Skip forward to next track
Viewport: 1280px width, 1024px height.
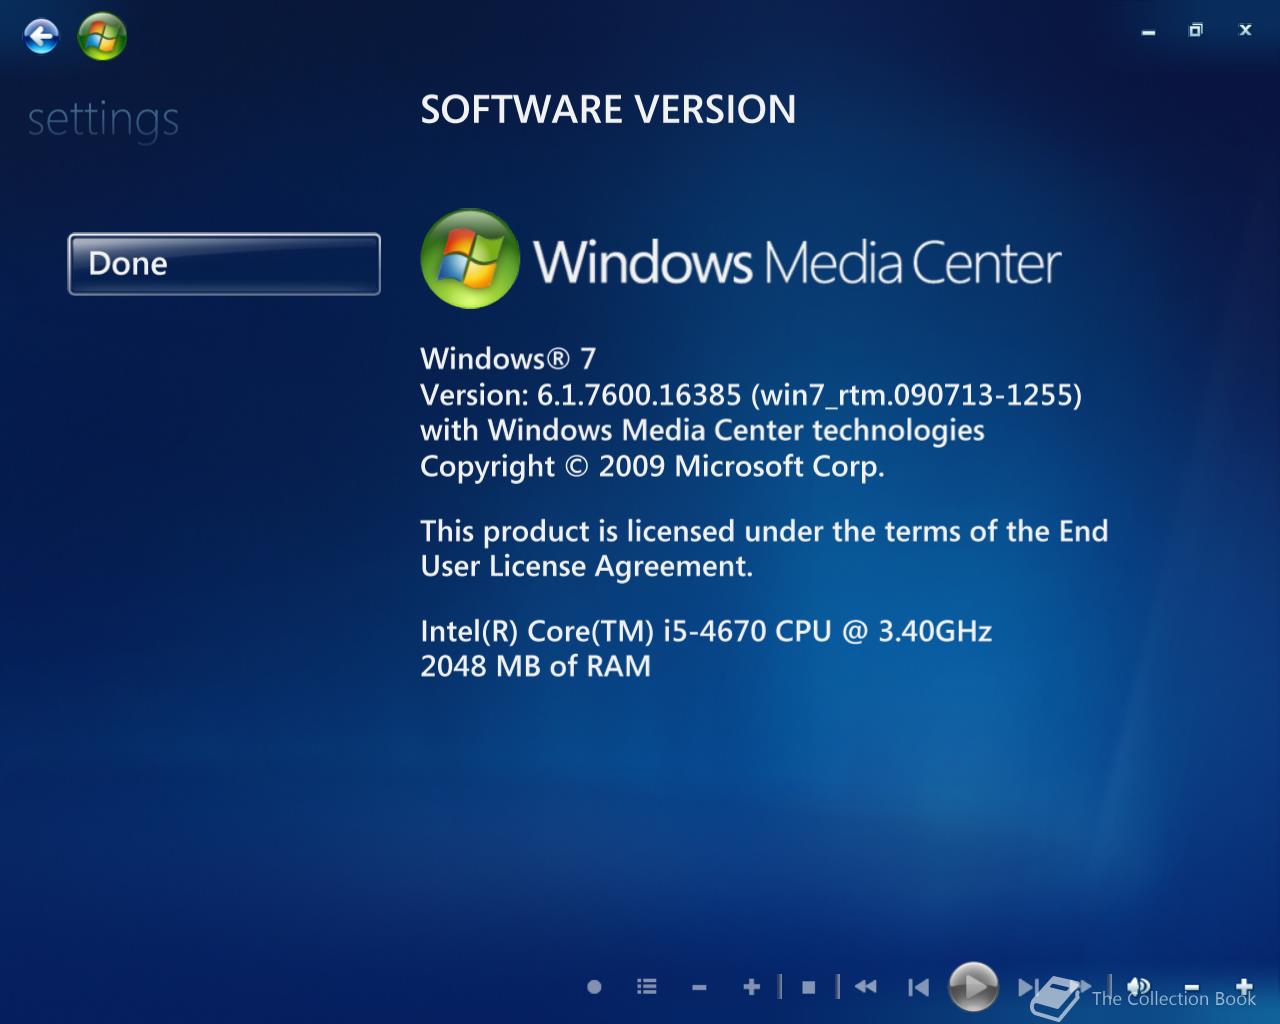click(1027, 987)
